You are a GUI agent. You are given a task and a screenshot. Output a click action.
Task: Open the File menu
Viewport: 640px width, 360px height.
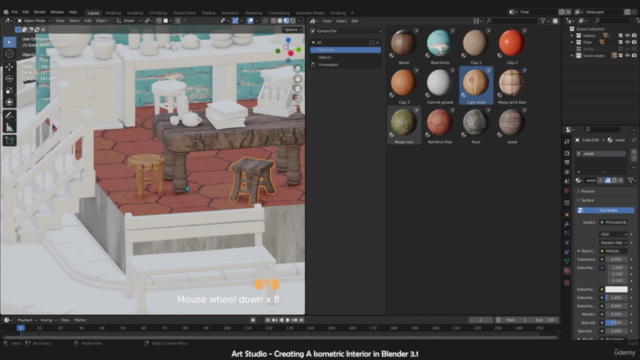[15, 12]
